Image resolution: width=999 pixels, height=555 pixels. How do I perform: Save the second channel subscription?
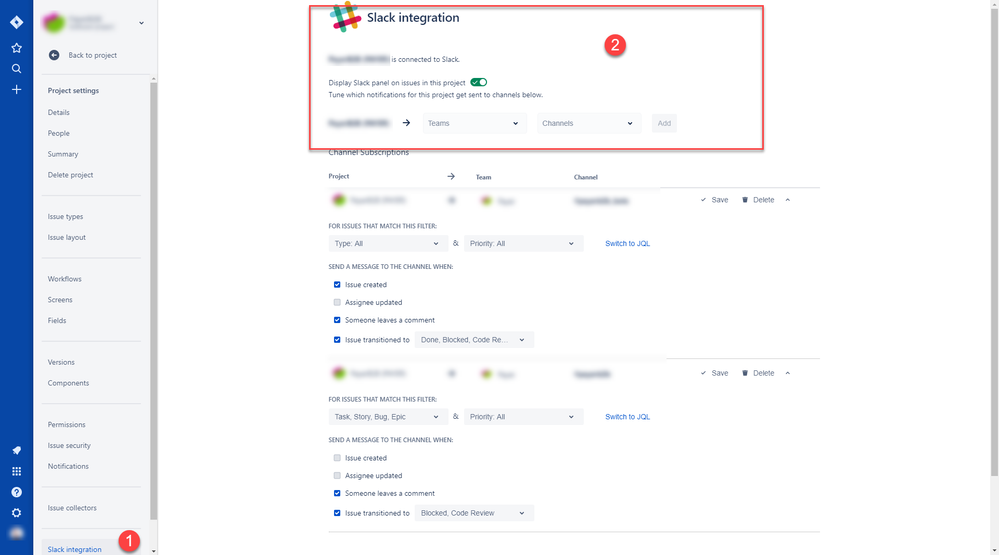coord(714,373)
